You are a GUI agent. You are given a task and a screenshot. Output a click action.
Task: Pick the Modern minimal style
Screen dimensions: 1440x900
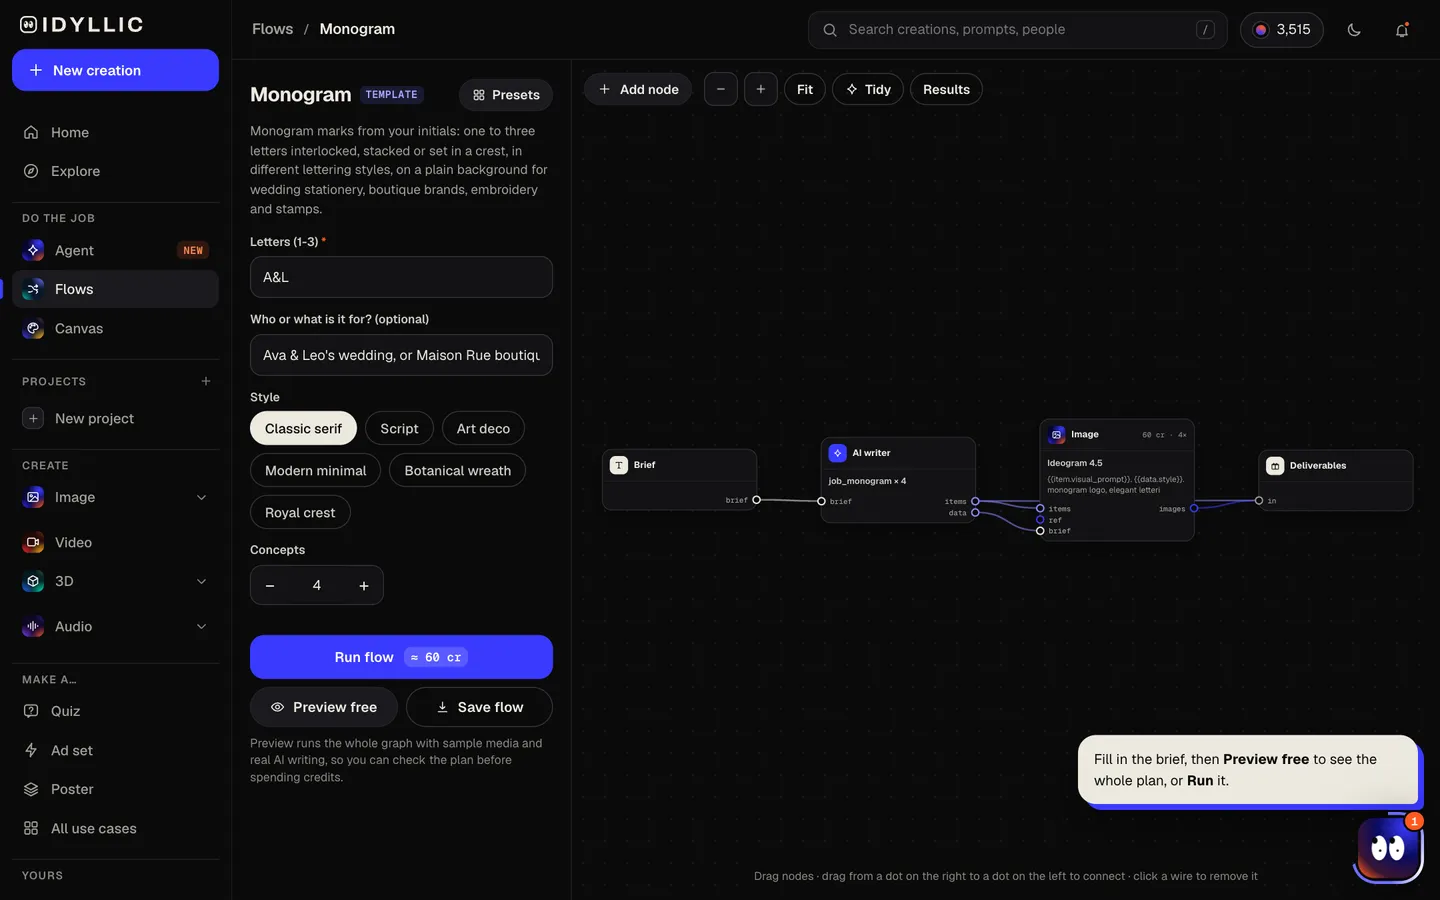[x=315, y=470]
